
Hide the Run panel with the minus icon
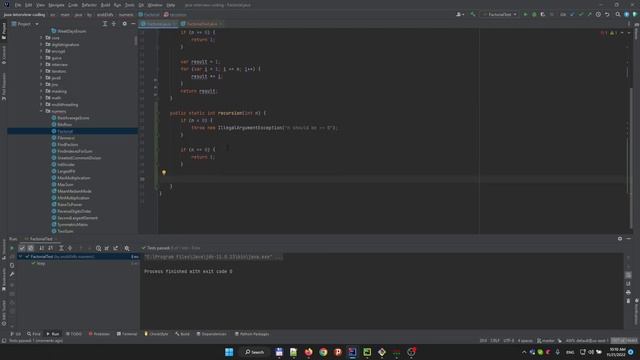[x=629, y=239]
